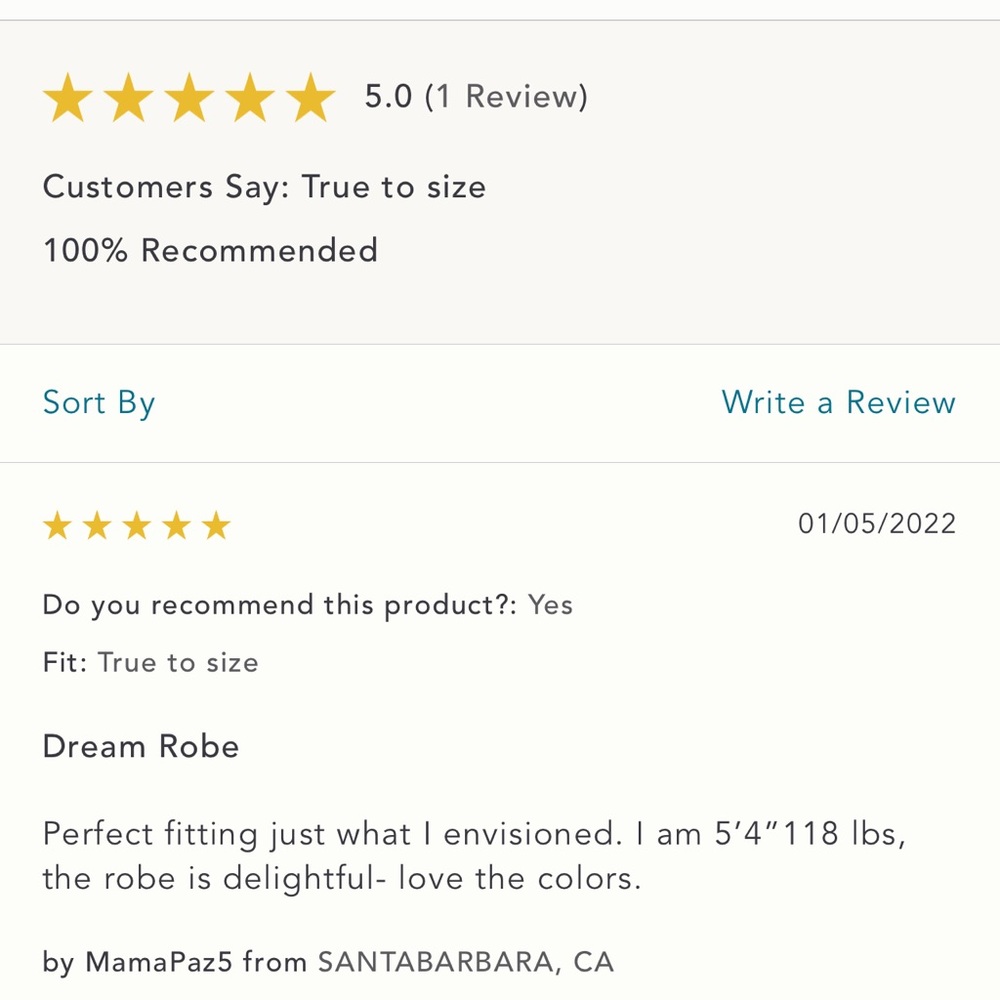The image size is (1000, 1000).
Task: Click the fourth large summary star
Action: pyautogui.click(x=249, y=98)
